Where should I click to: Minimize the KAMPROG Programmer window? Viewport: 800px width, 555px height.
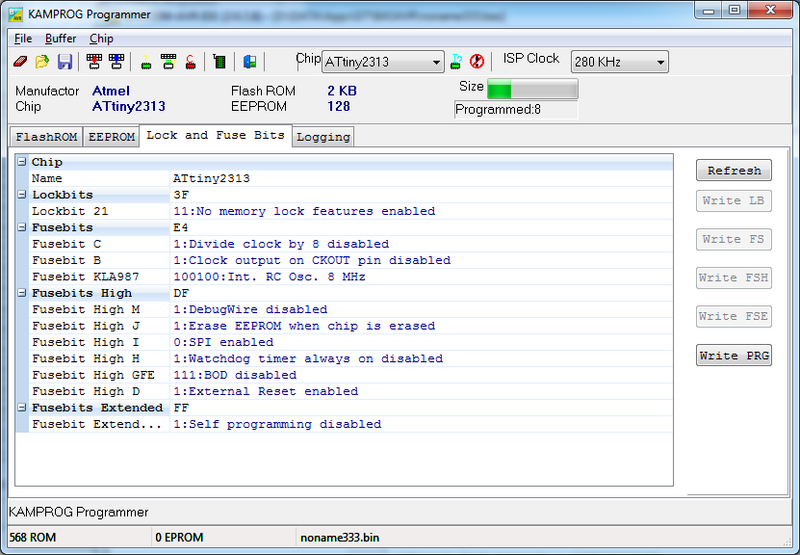(708, 11)
